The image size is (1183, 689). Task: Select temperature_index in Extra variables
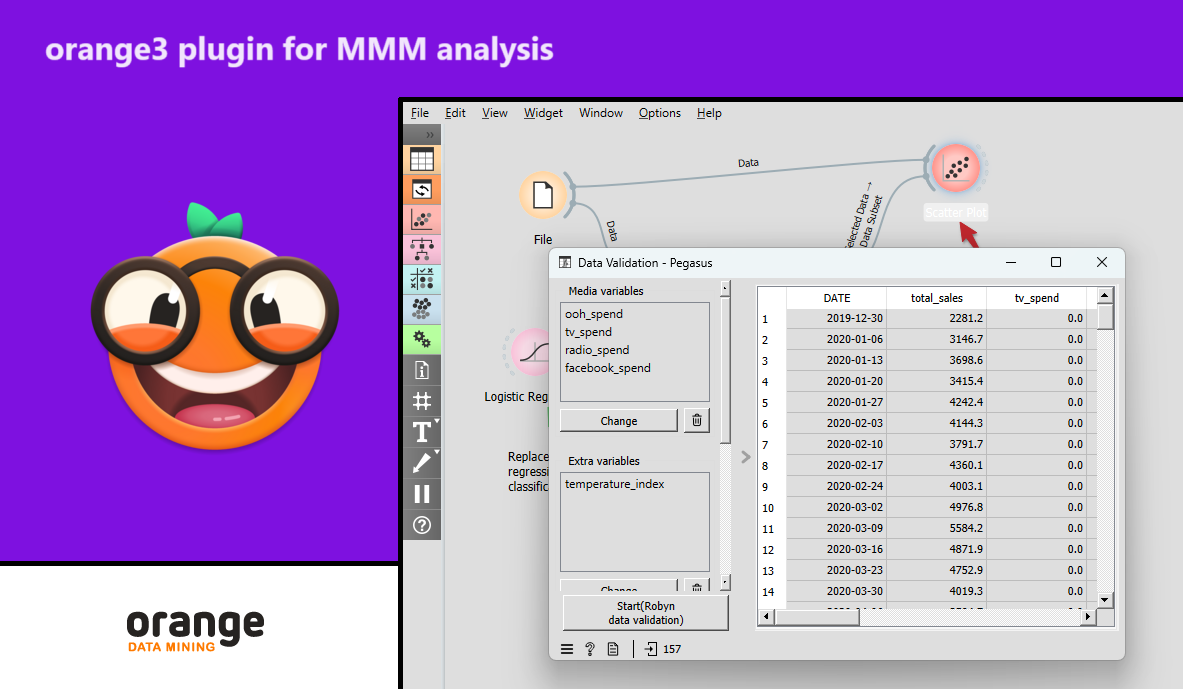click(615, 484)
